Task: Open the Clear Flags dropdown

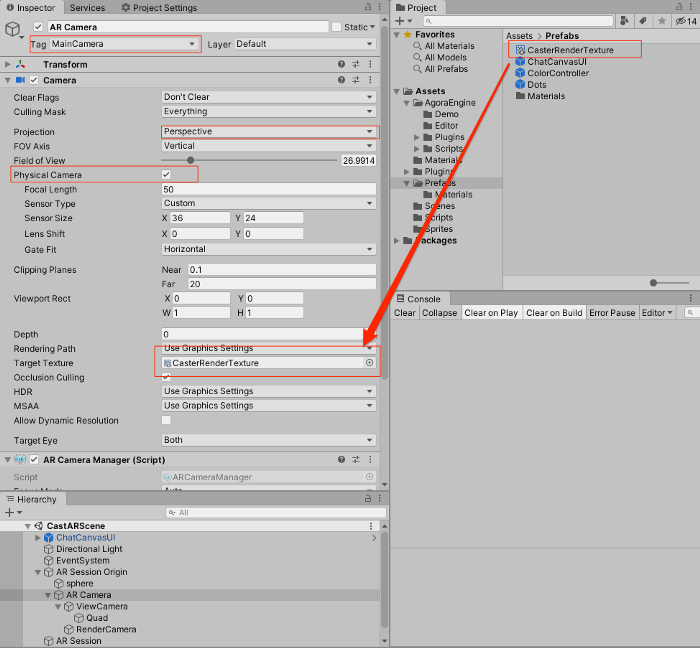Action: coord(268,97)
